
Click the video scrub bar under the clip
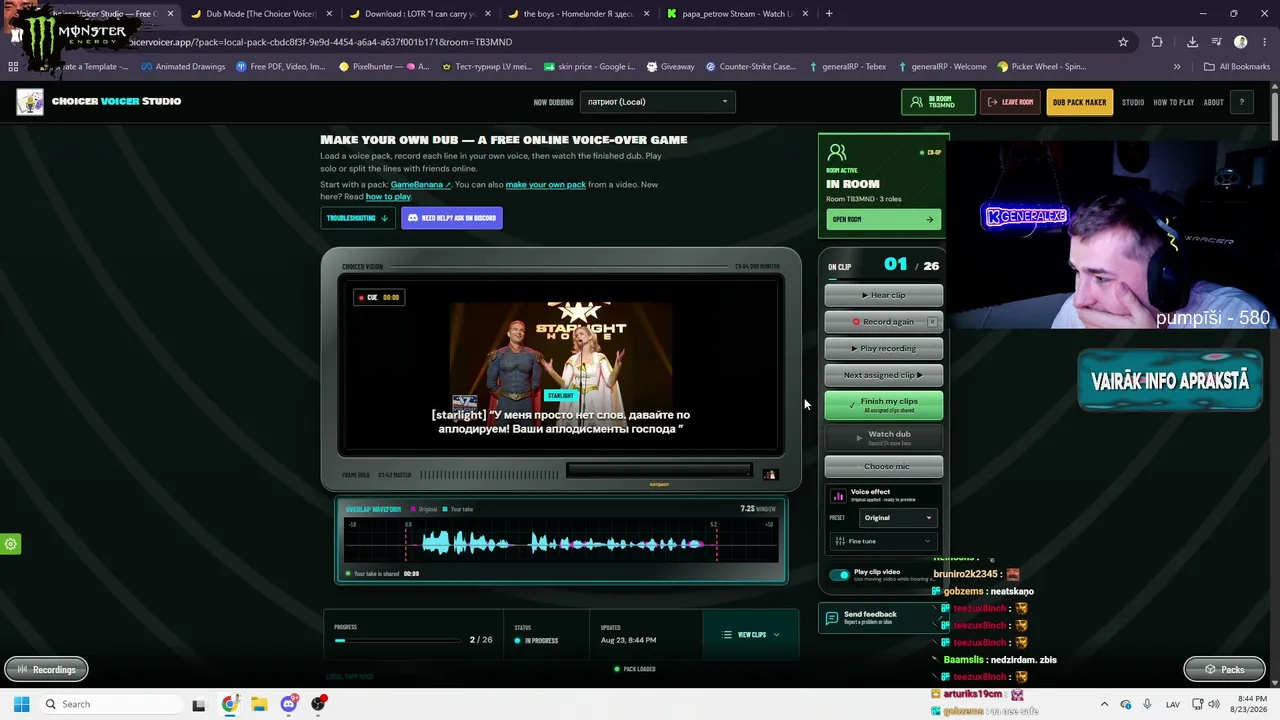coord(659,470)
